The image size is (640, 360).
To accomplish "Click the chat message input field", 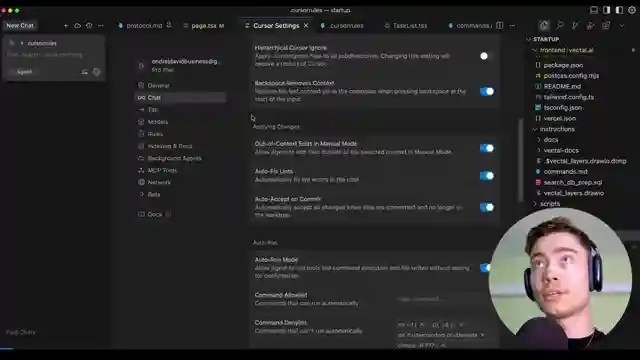I will pos(53,54).
